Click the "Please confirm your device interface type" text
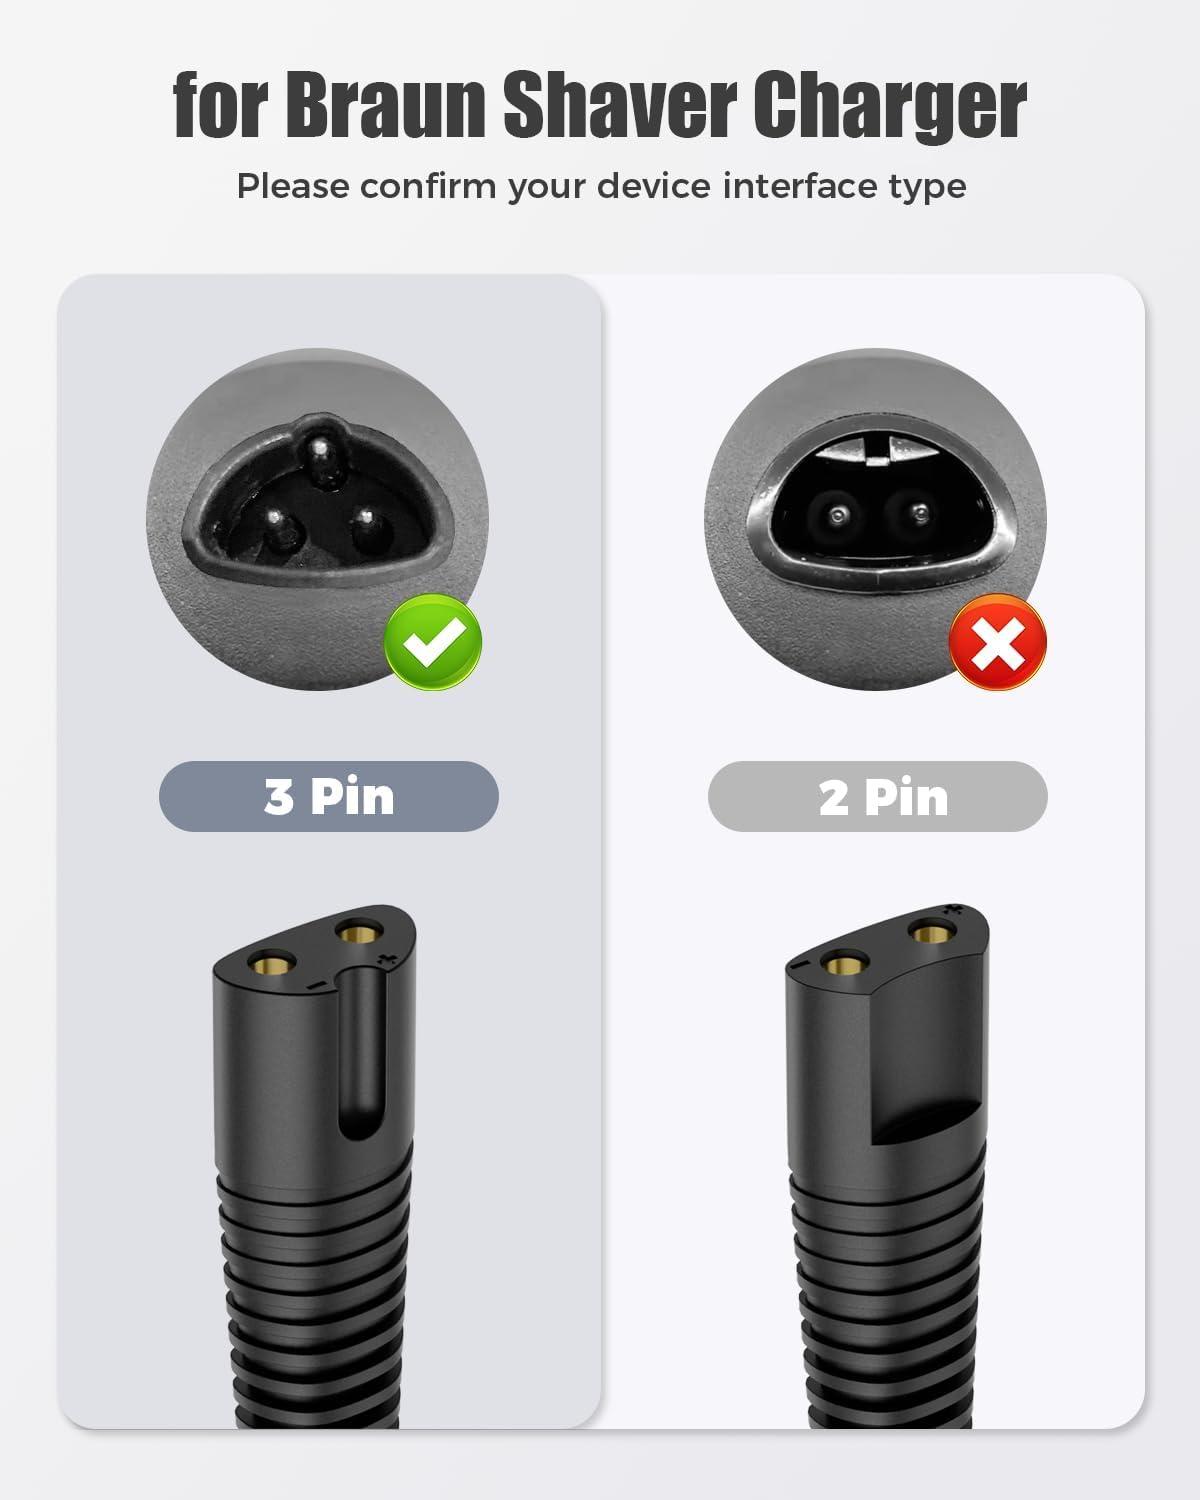The width and height of the screenshot is (1200, 1500). click(601, 186)
